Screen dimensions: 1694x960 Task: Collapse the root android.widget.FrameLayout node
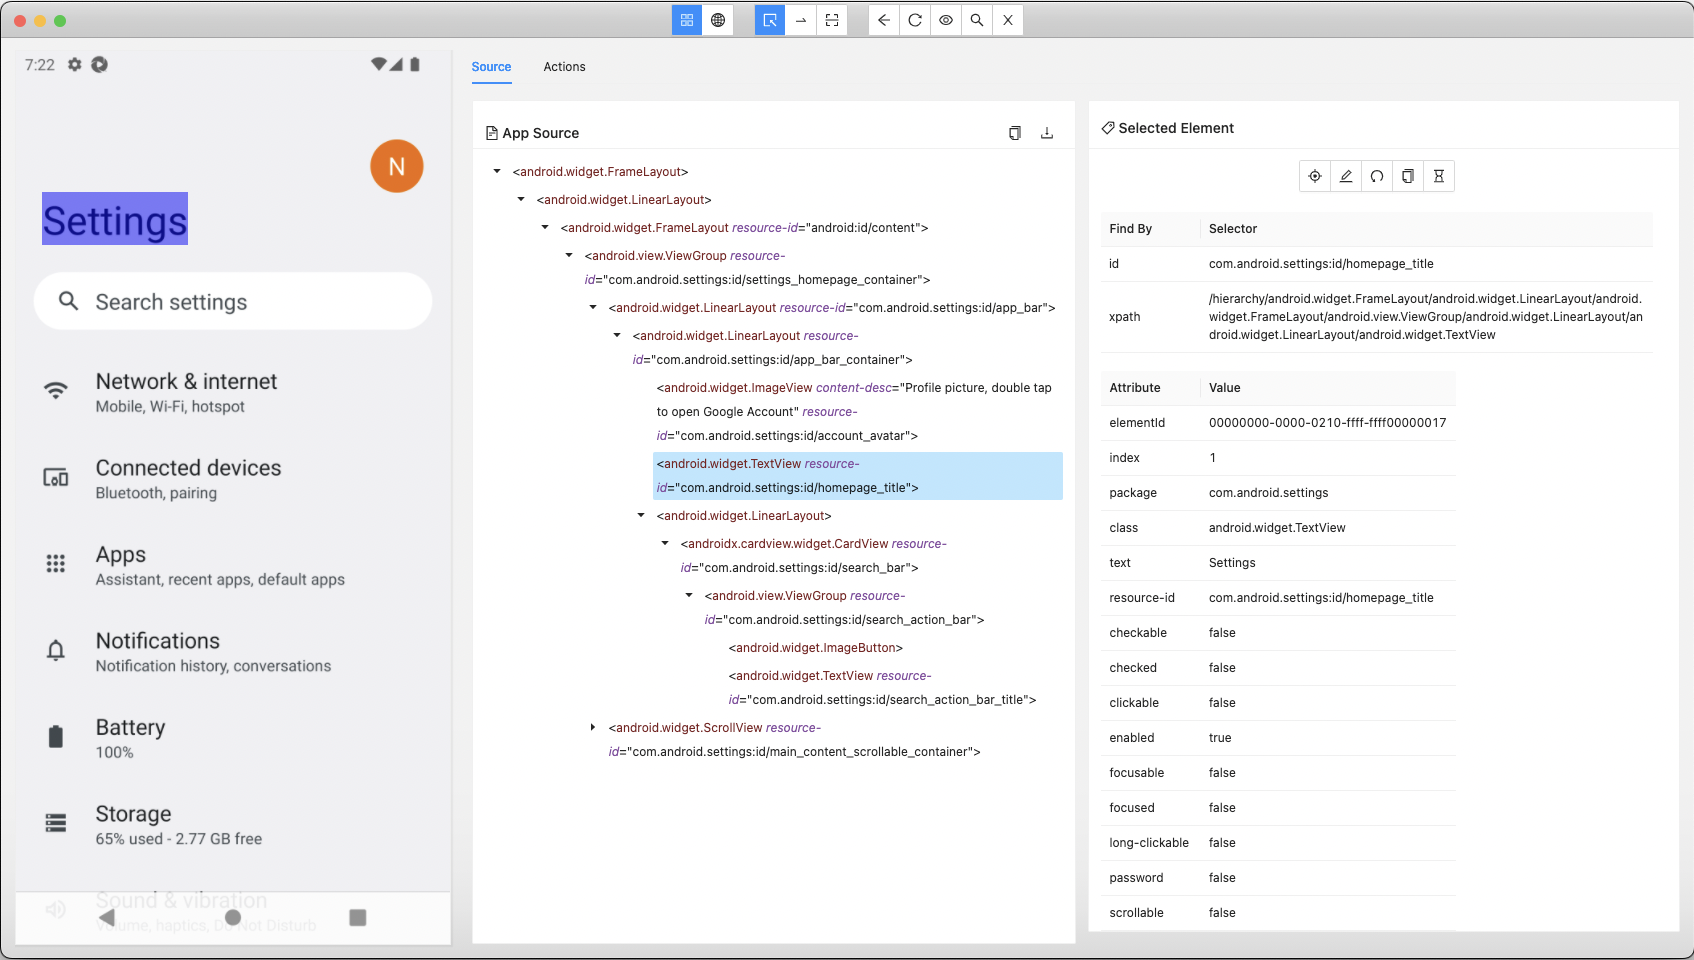click(497, 172)
